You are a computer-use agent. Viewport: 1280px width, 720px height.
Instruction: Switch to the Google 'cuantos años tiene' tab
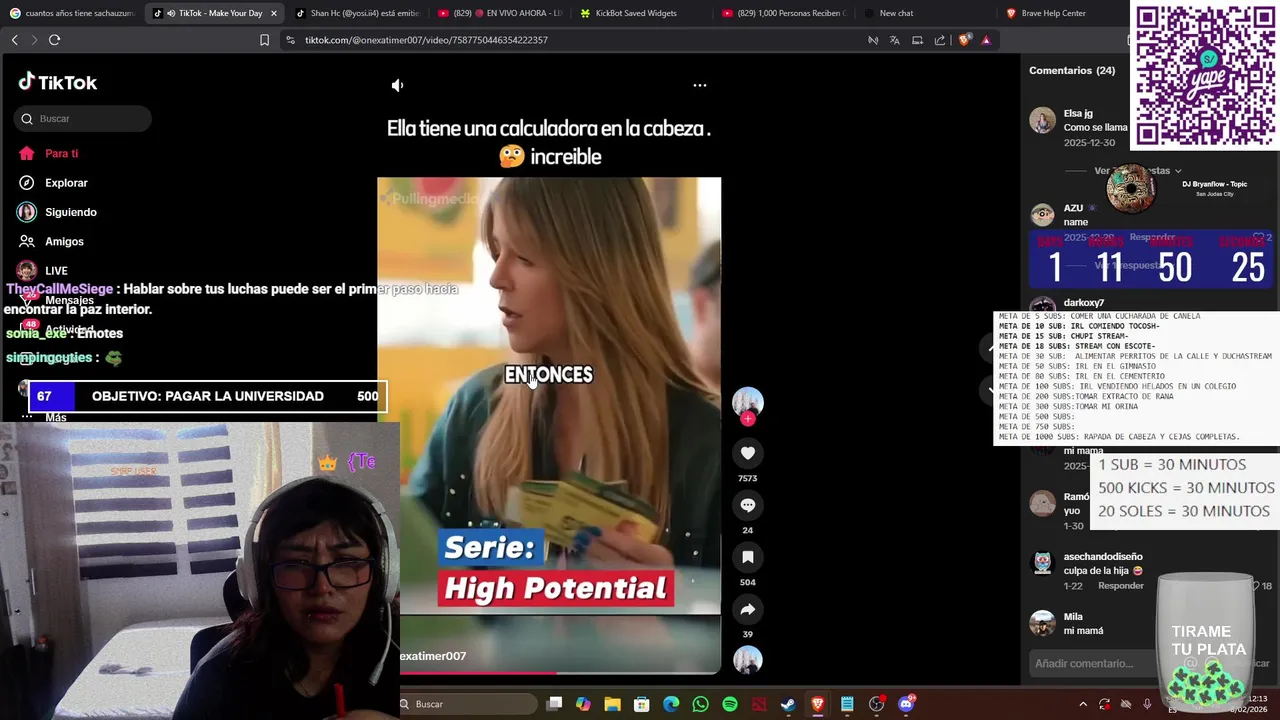[x=72, y=13]
